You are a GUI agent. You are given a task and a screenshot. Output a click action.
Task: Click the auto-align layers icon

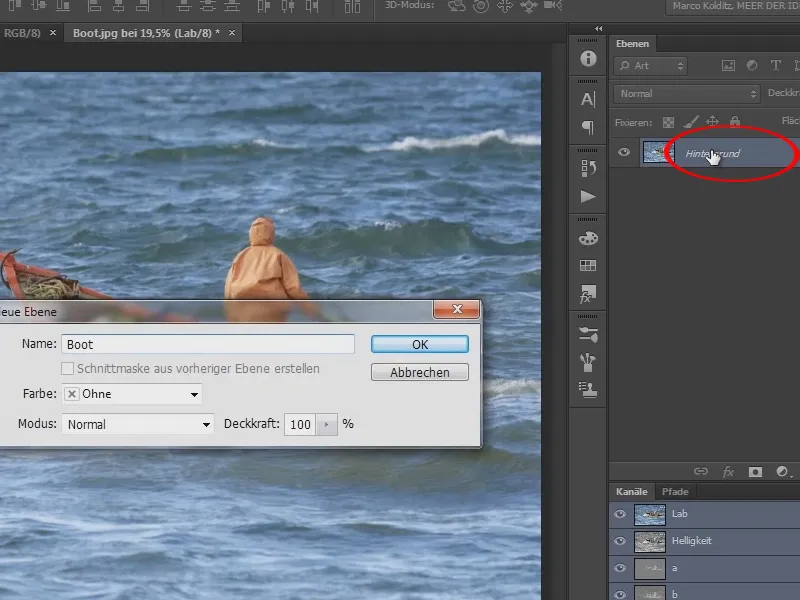point(352,6)
